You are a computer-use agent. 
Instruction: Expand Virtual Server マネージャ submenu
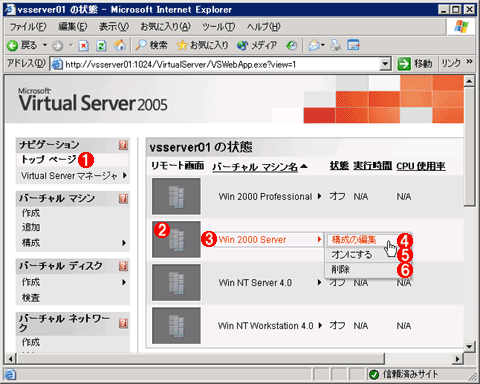(125, 175)
